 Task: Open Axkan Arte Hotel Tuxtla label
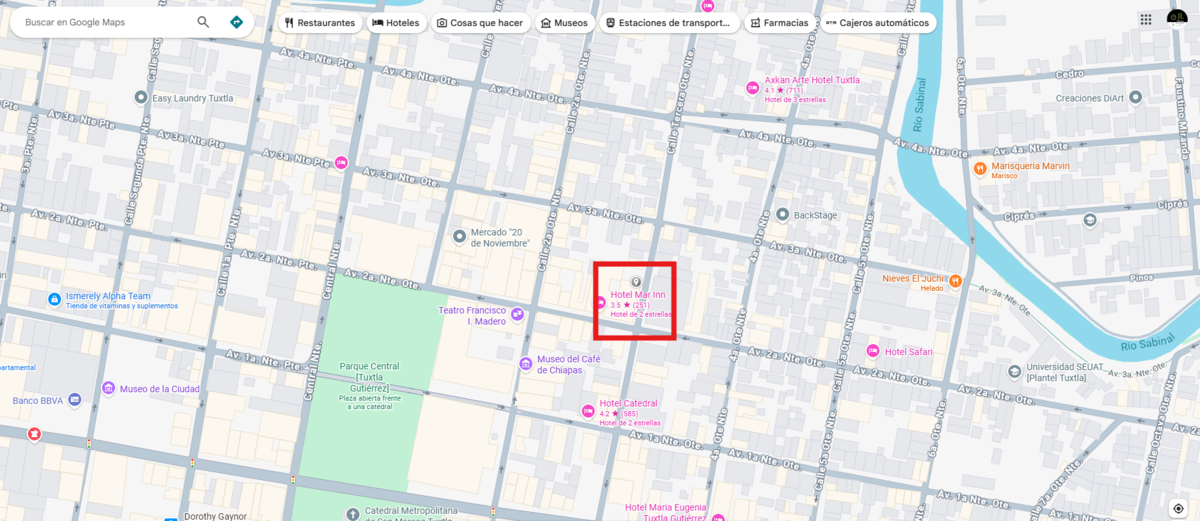tap(811, 80)
